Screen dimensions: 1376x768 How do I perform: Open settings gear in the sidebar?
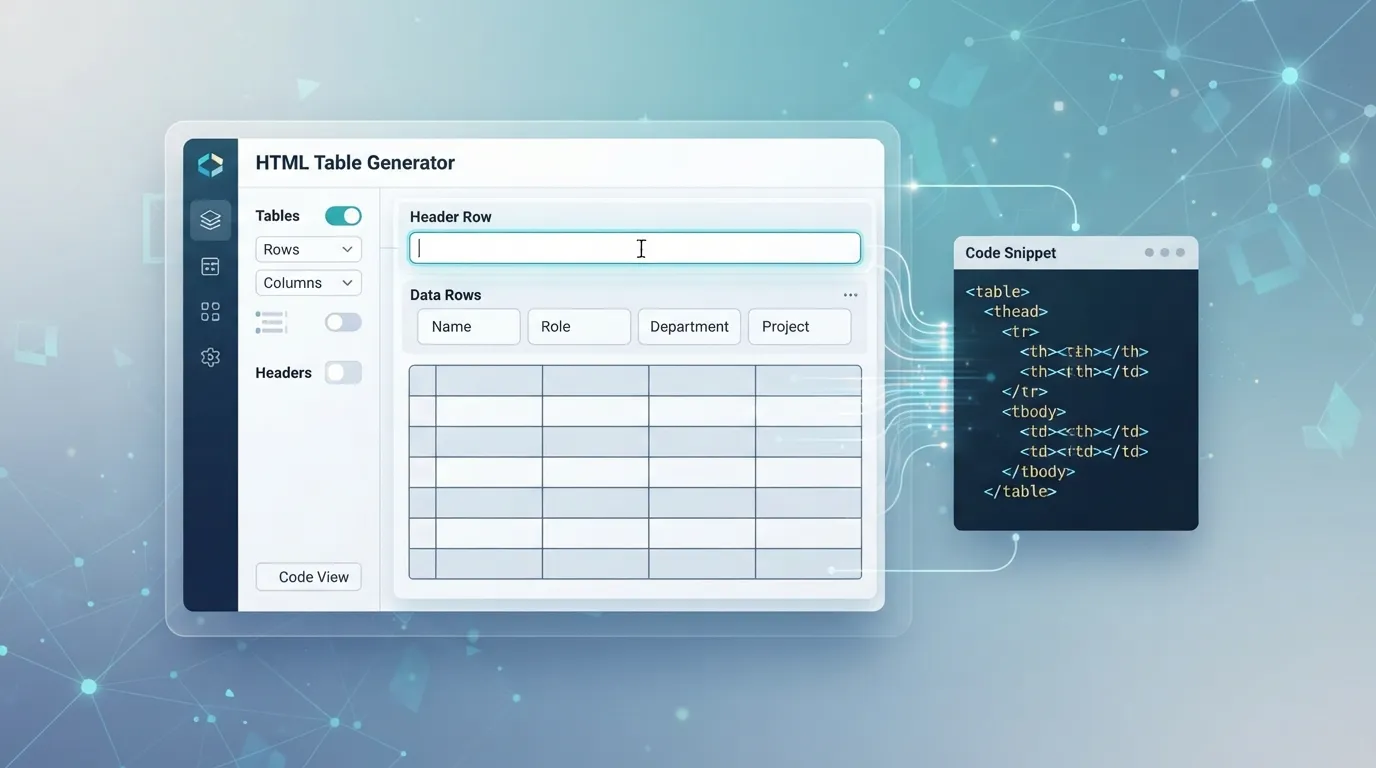pos(210,357)
